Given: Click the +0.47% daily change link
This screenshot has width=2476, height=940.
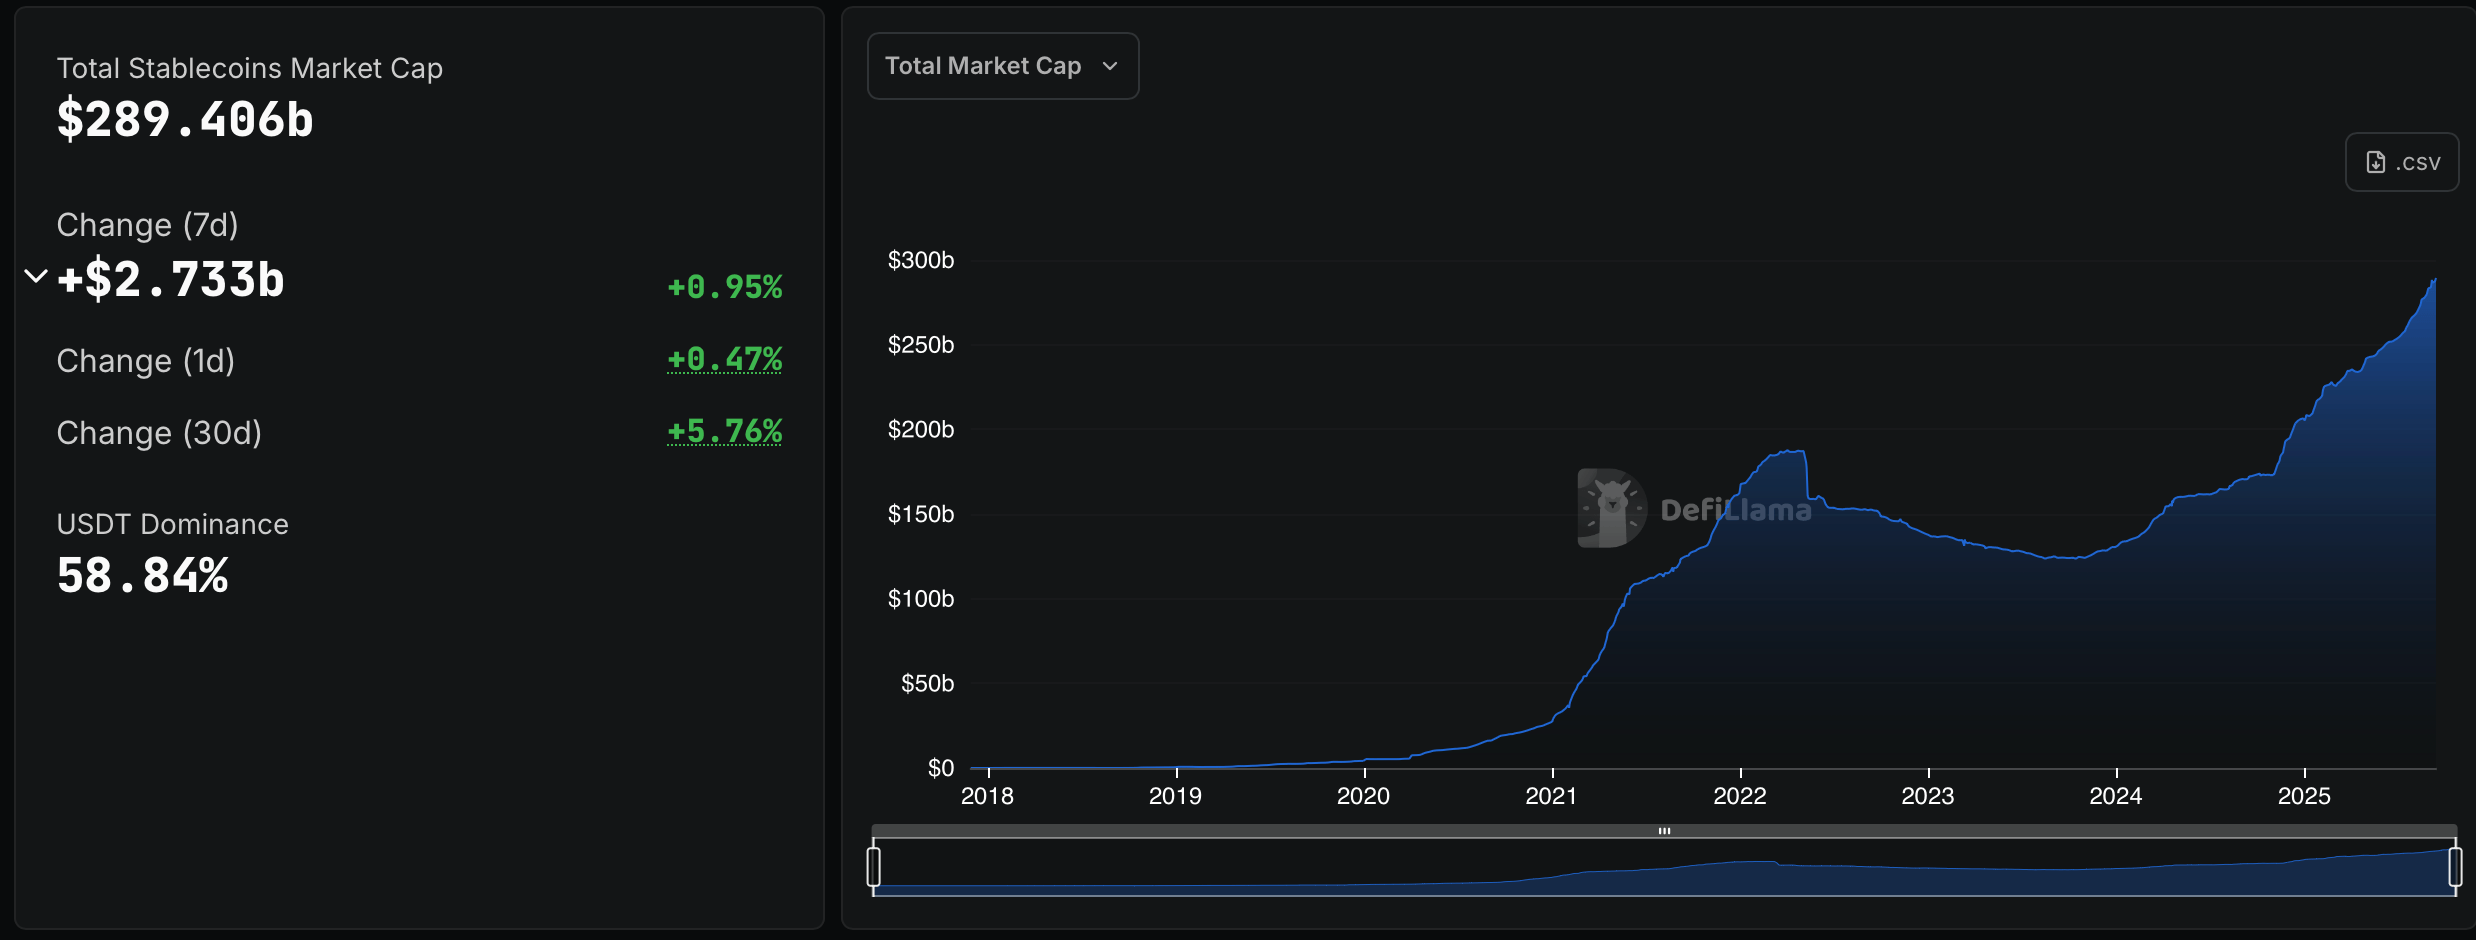Looking at the screenshot, I should pyautogui.click(x=724, y=359).
